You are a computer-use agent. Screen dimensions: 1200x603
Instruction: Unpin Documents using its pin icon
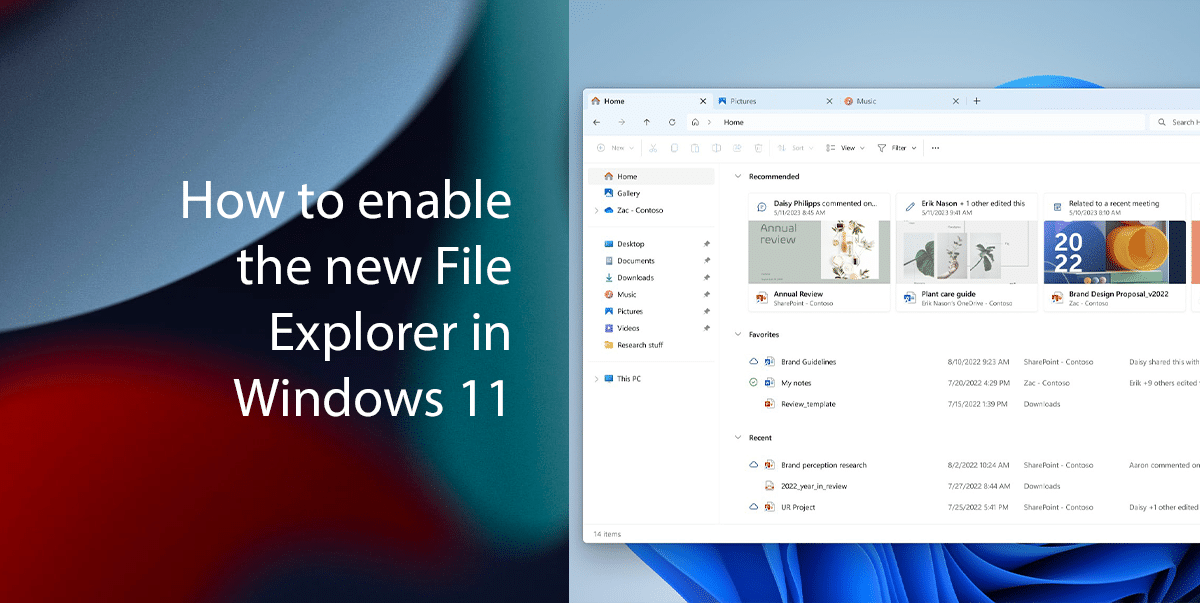[707, 261]
